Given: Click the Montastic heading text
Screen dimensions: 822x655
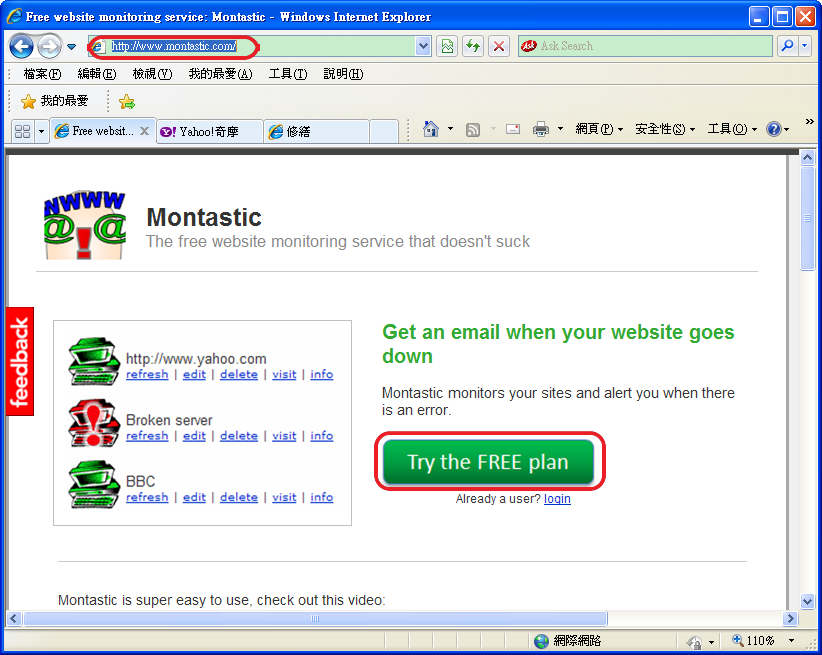Looking at the screenshot, I should [x=204, y=217].
